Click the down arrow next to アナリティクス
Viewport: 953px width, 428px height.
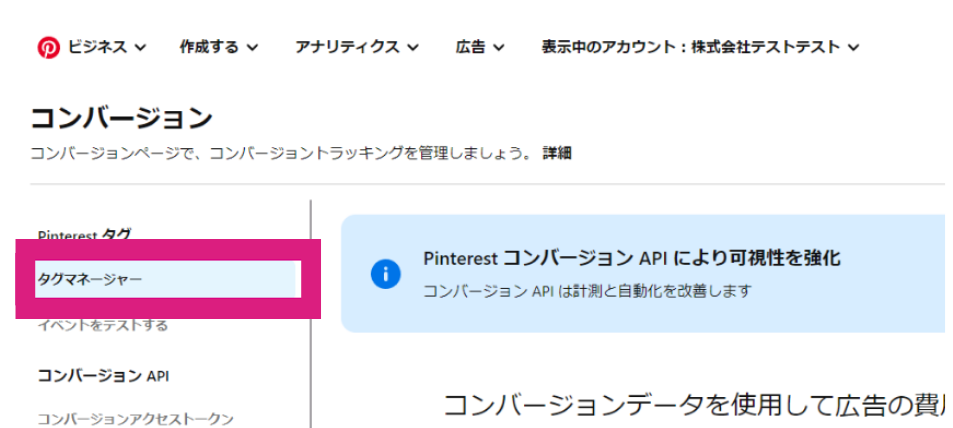pos(413,47)
